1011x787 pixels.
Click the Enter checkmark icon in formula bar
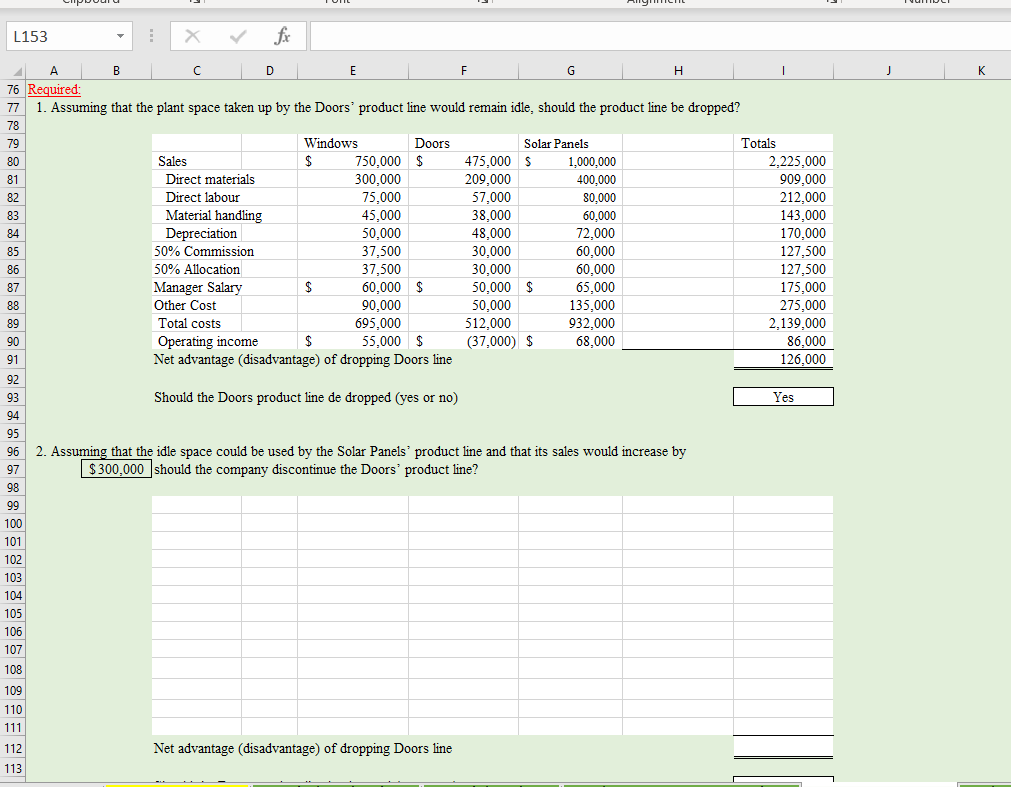(238, 36)
